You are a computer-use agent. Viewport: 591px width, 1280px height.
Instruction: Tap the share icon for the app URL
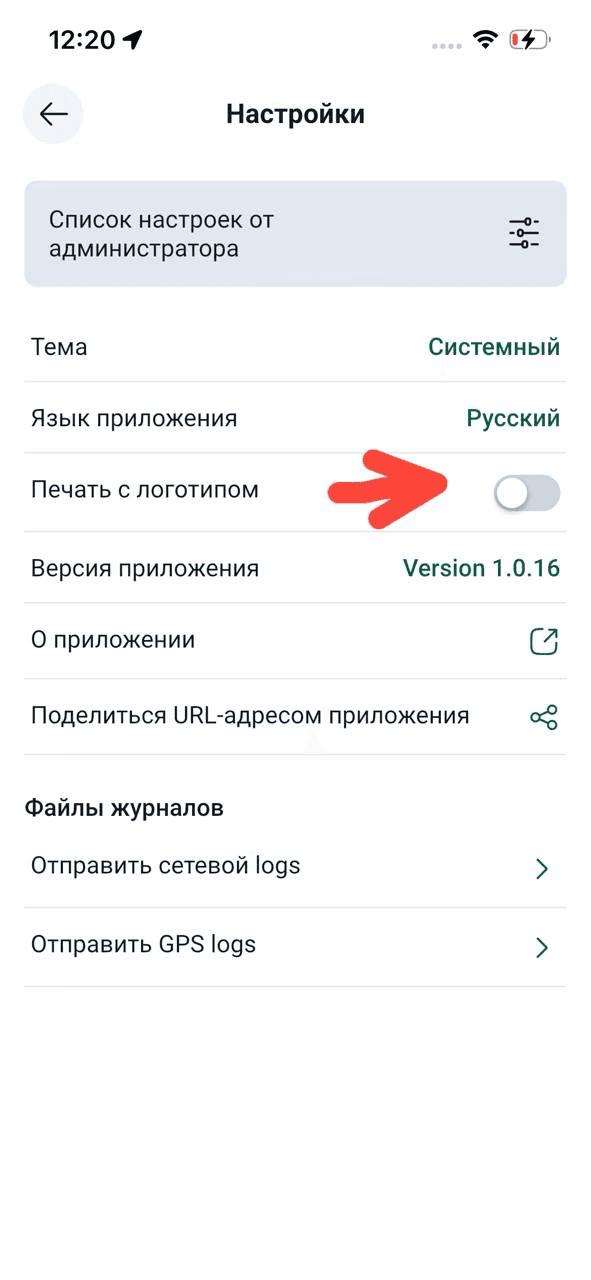[x=543, y=717]
